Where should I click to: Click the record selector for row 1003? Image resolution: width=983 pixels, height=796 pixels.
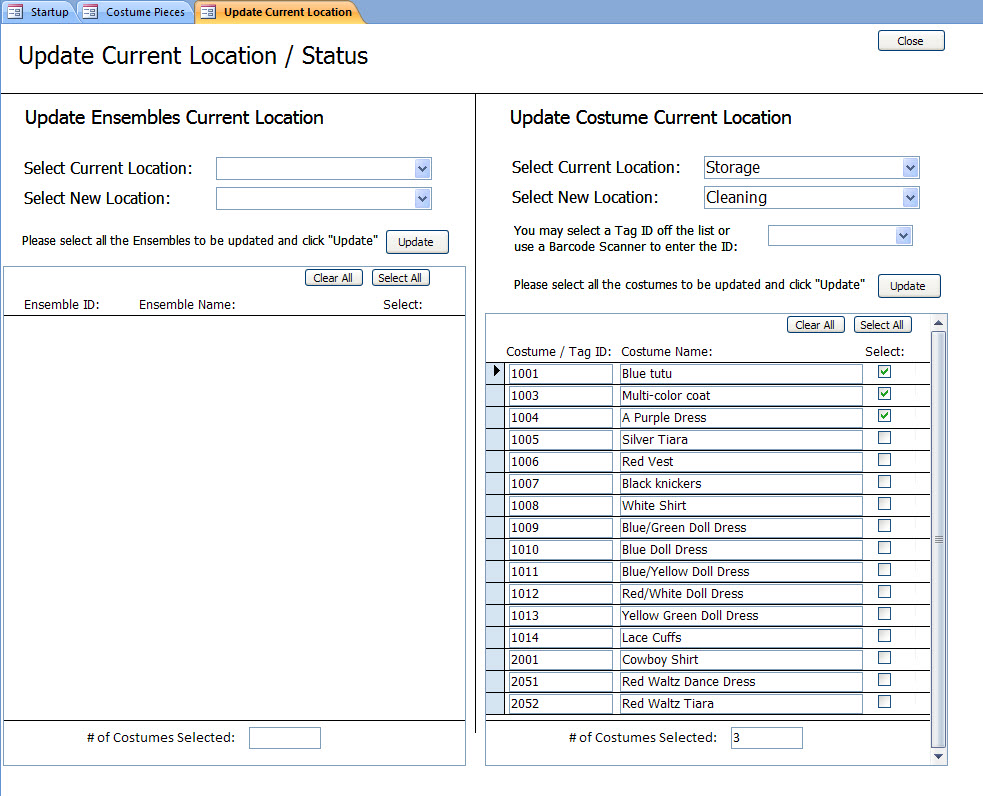click(x=495, y=395)
